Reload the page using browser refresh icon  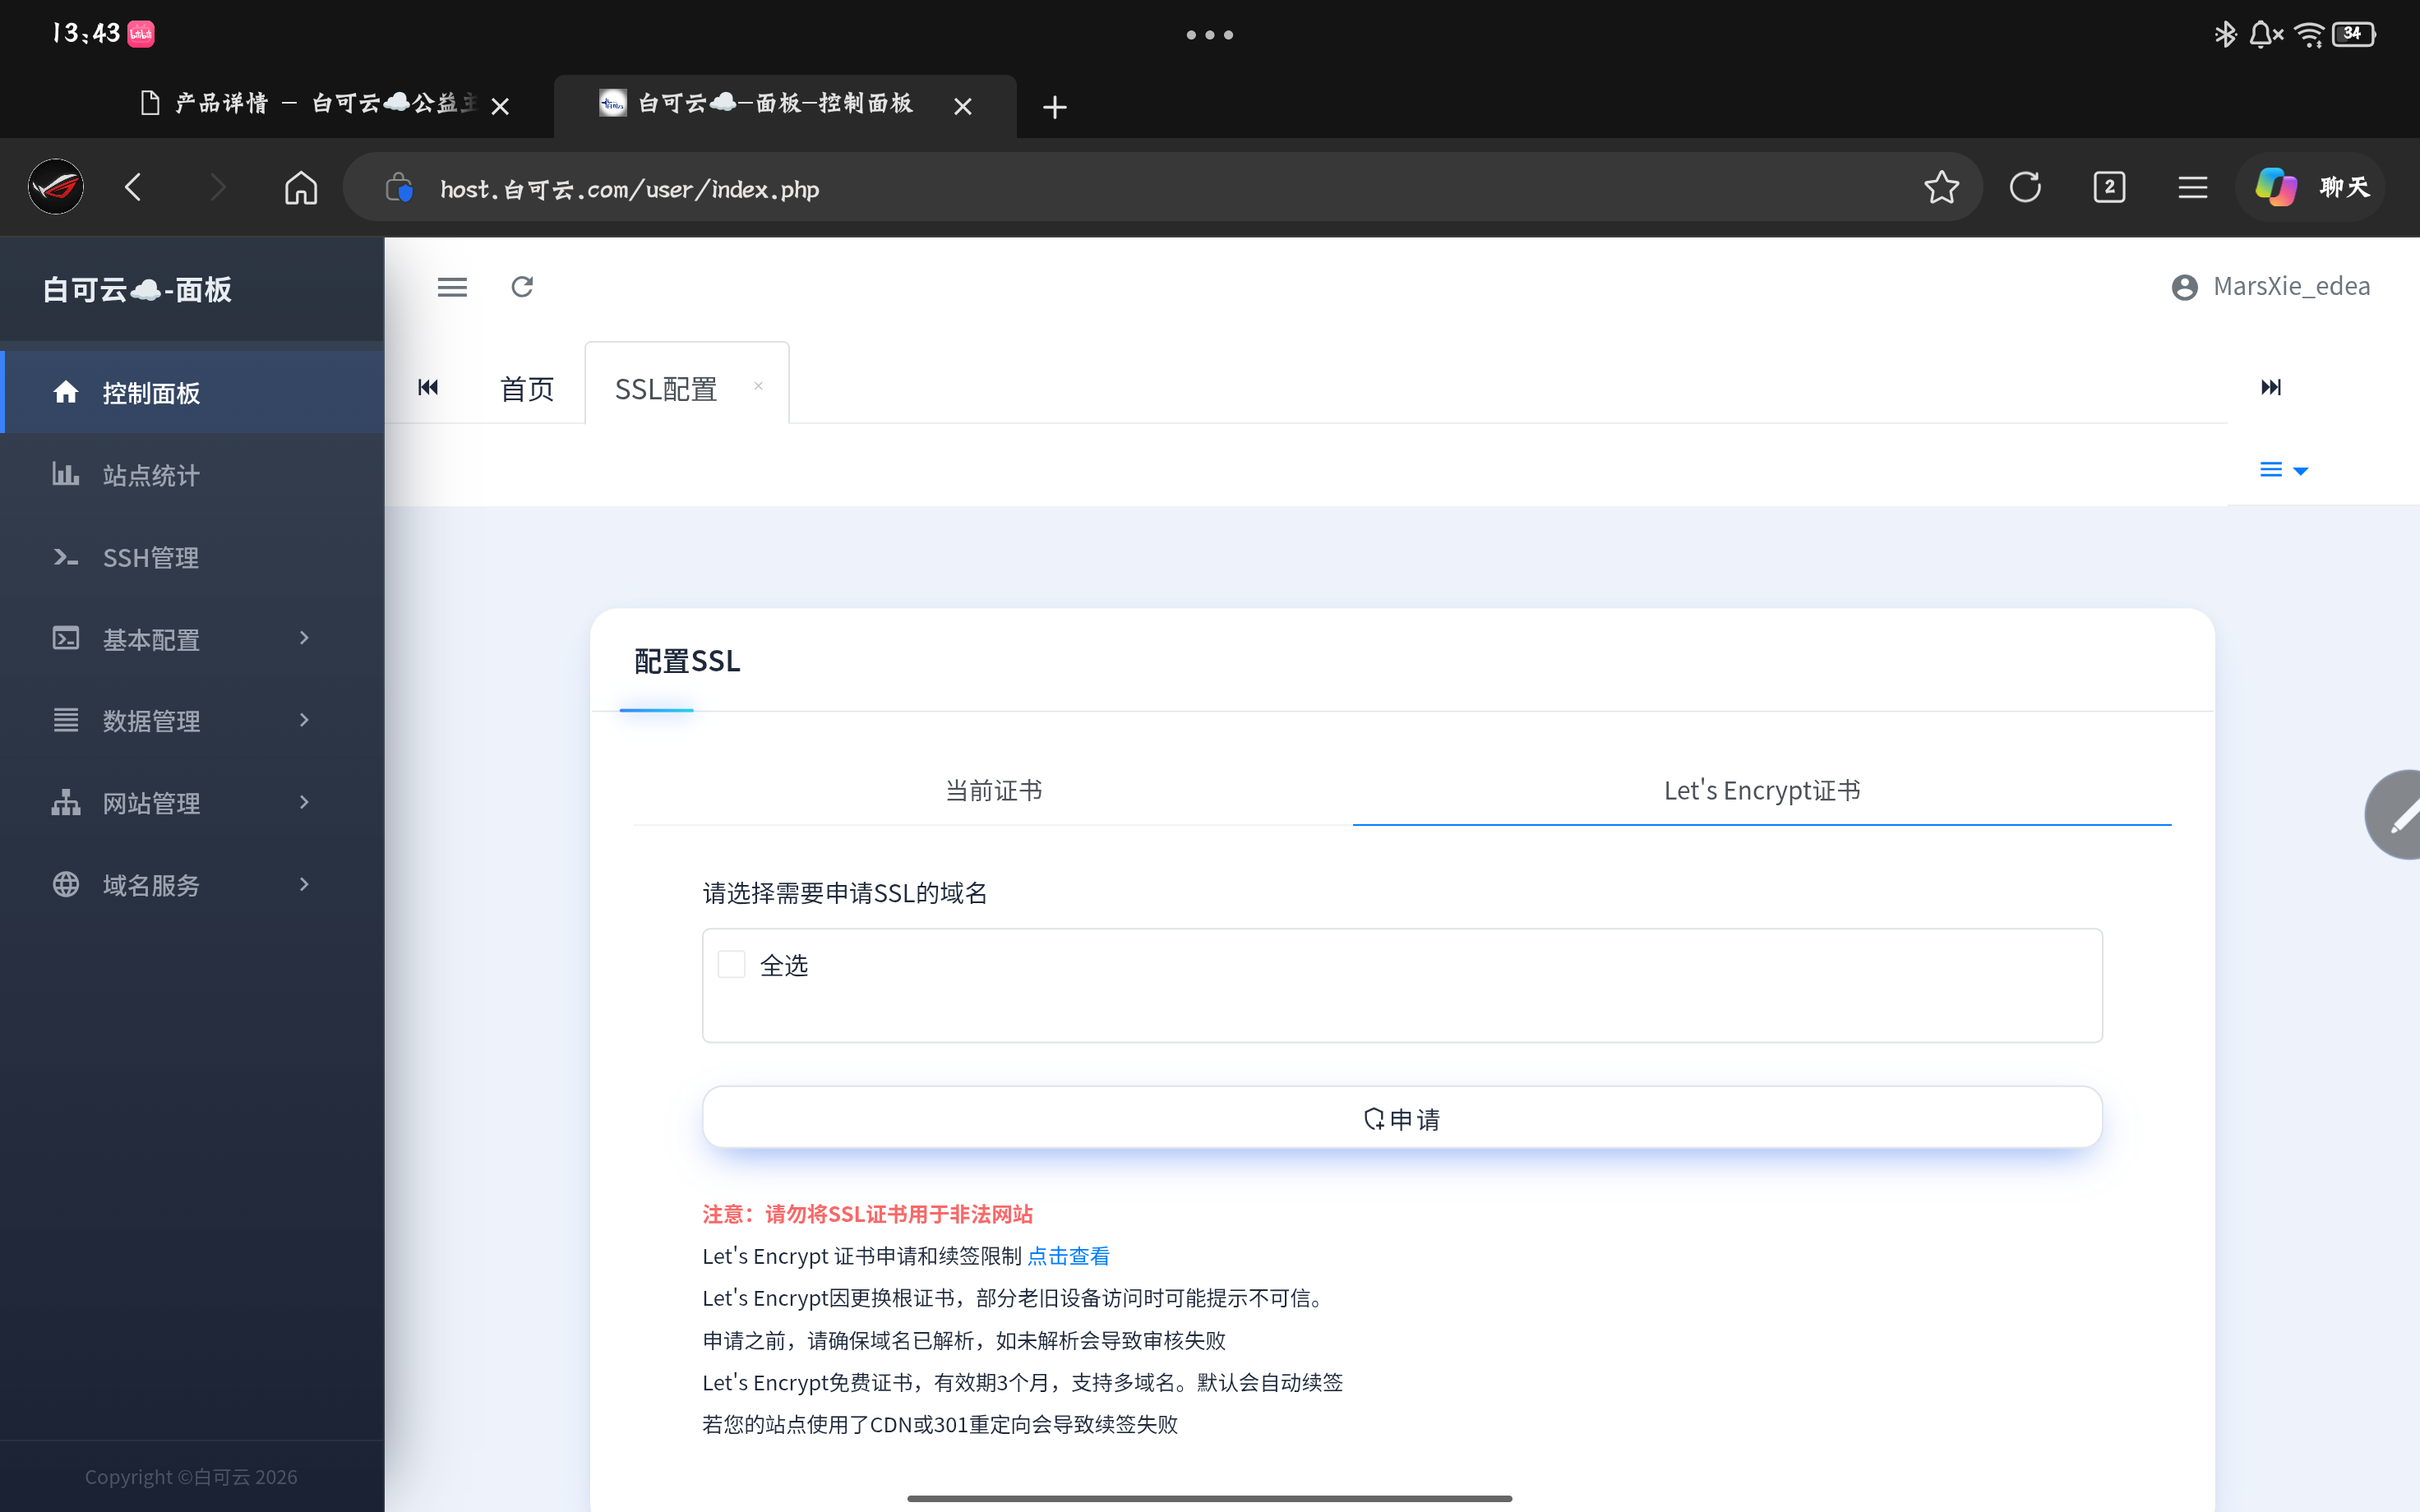2025,187
